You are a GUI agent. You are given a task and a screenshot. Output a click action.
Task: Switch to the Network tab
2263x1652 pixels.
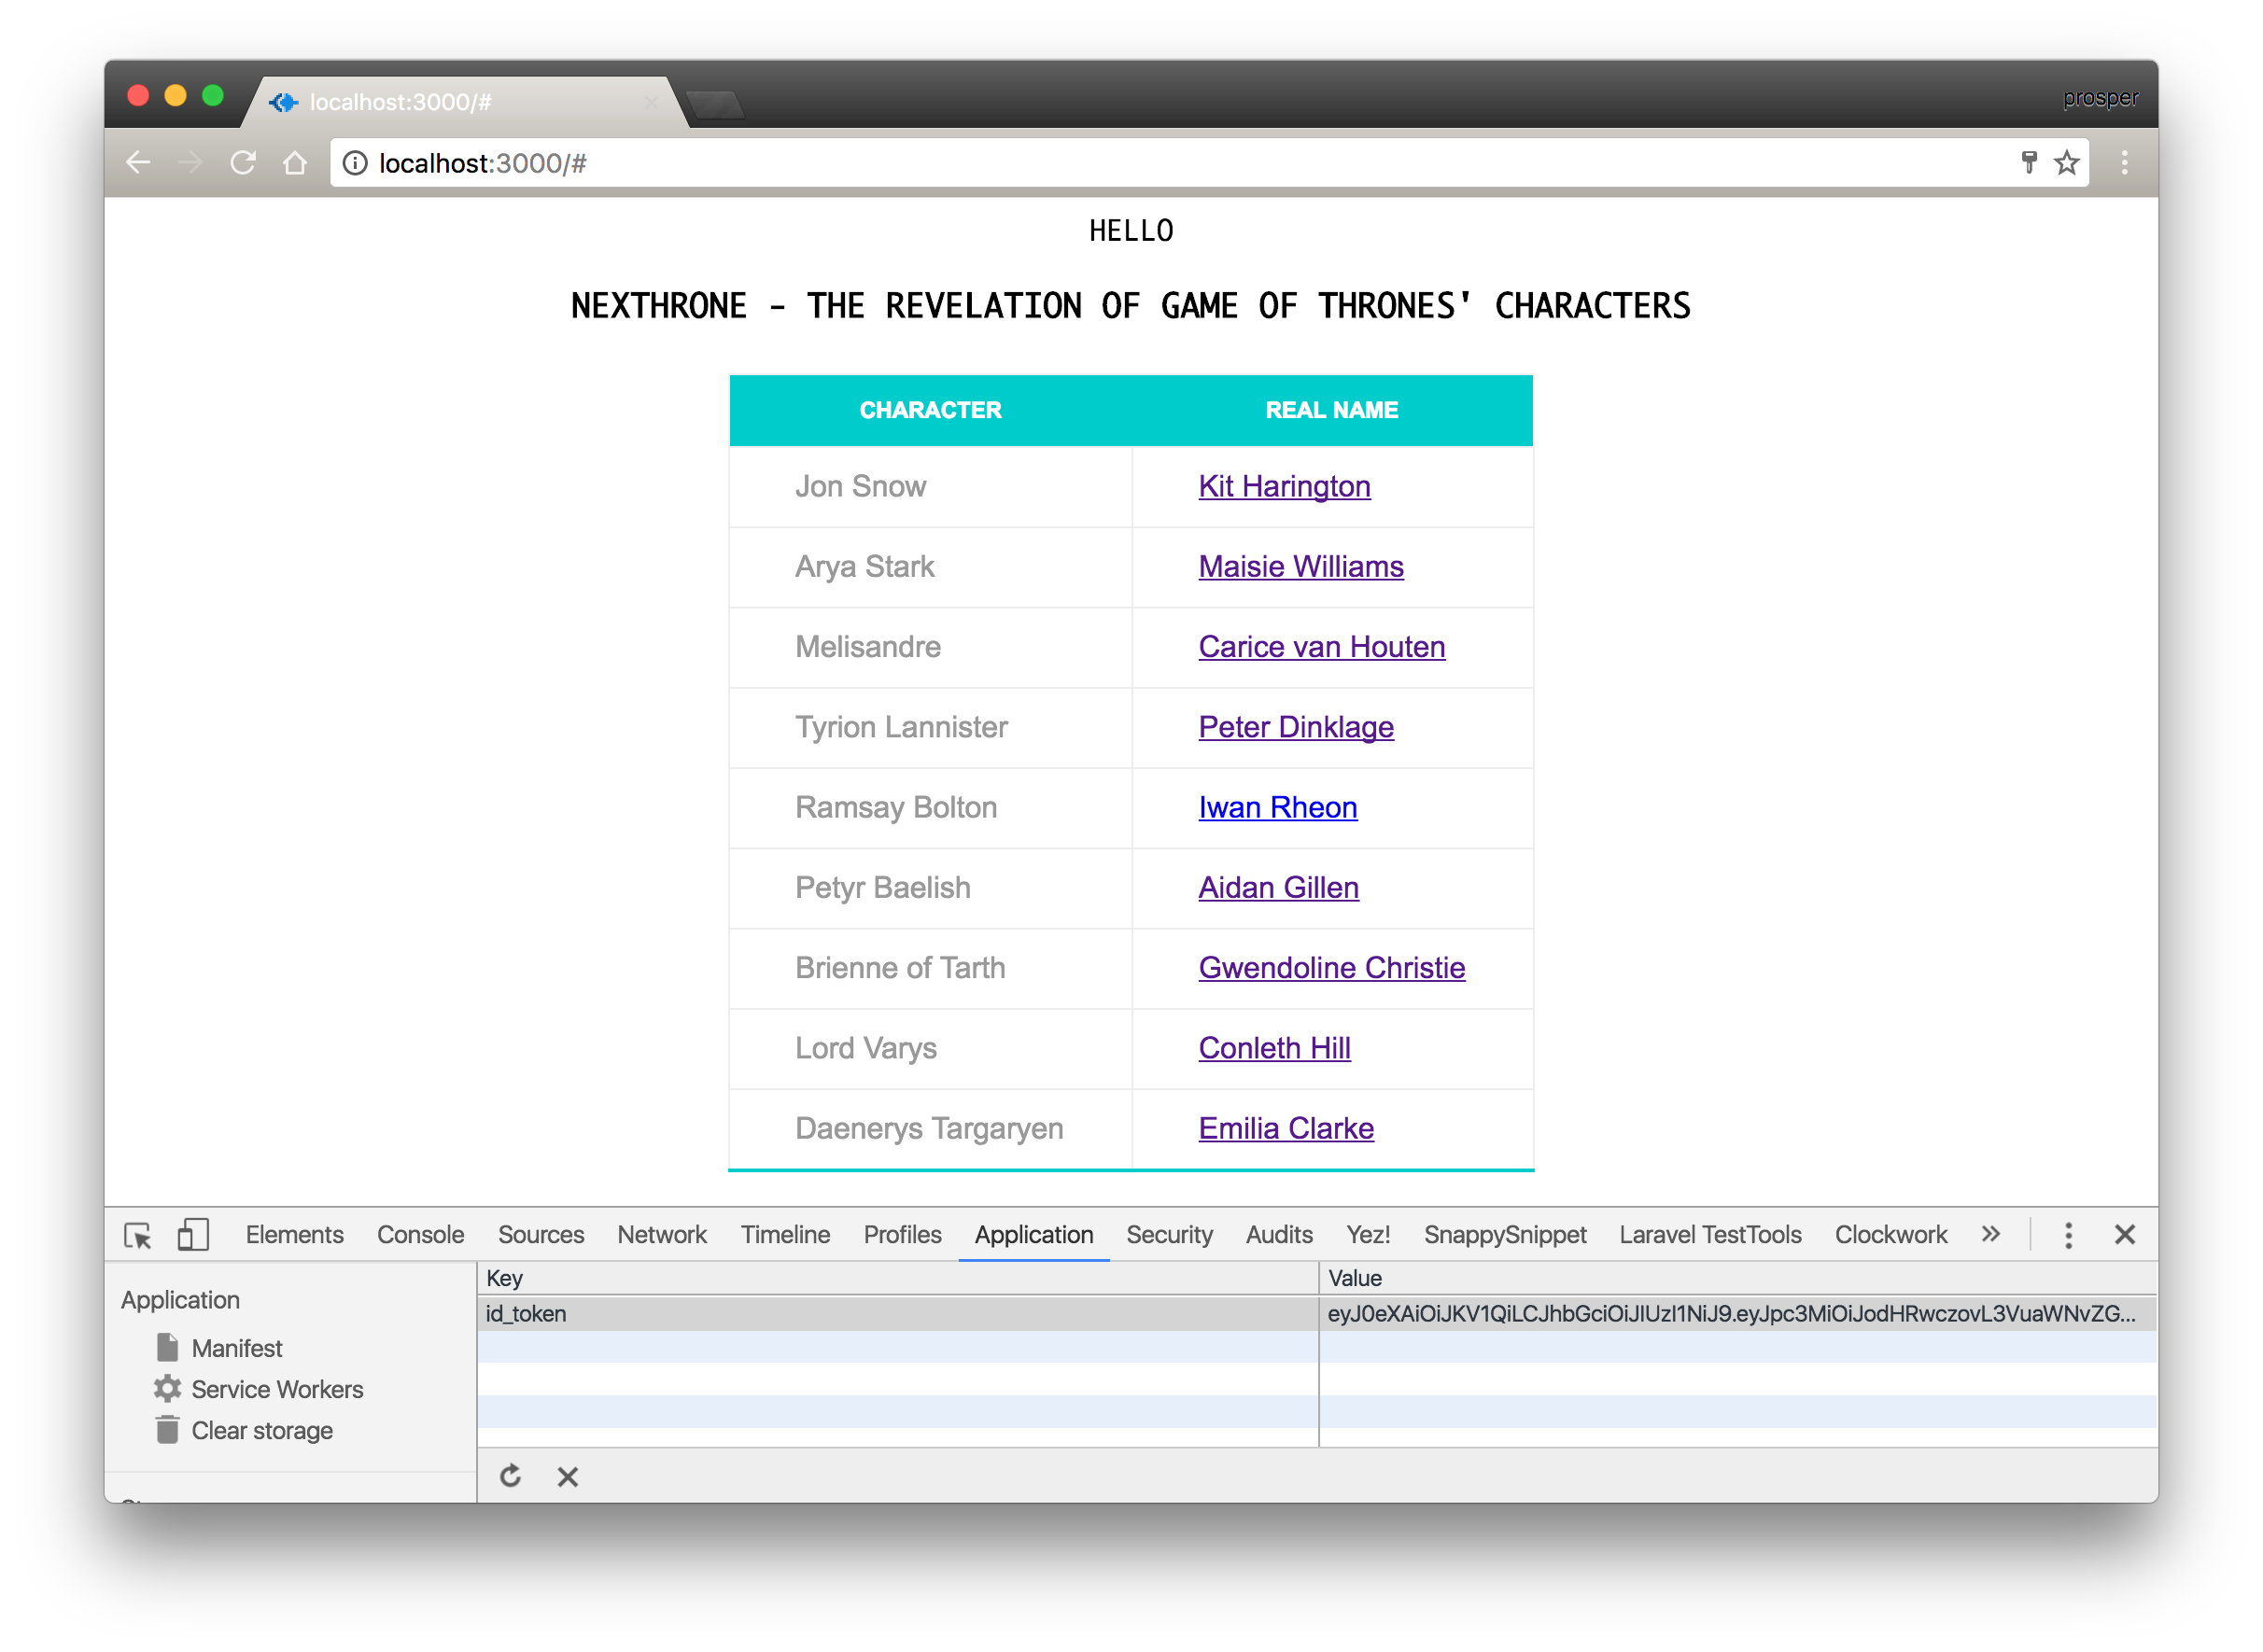[661, 1235]
